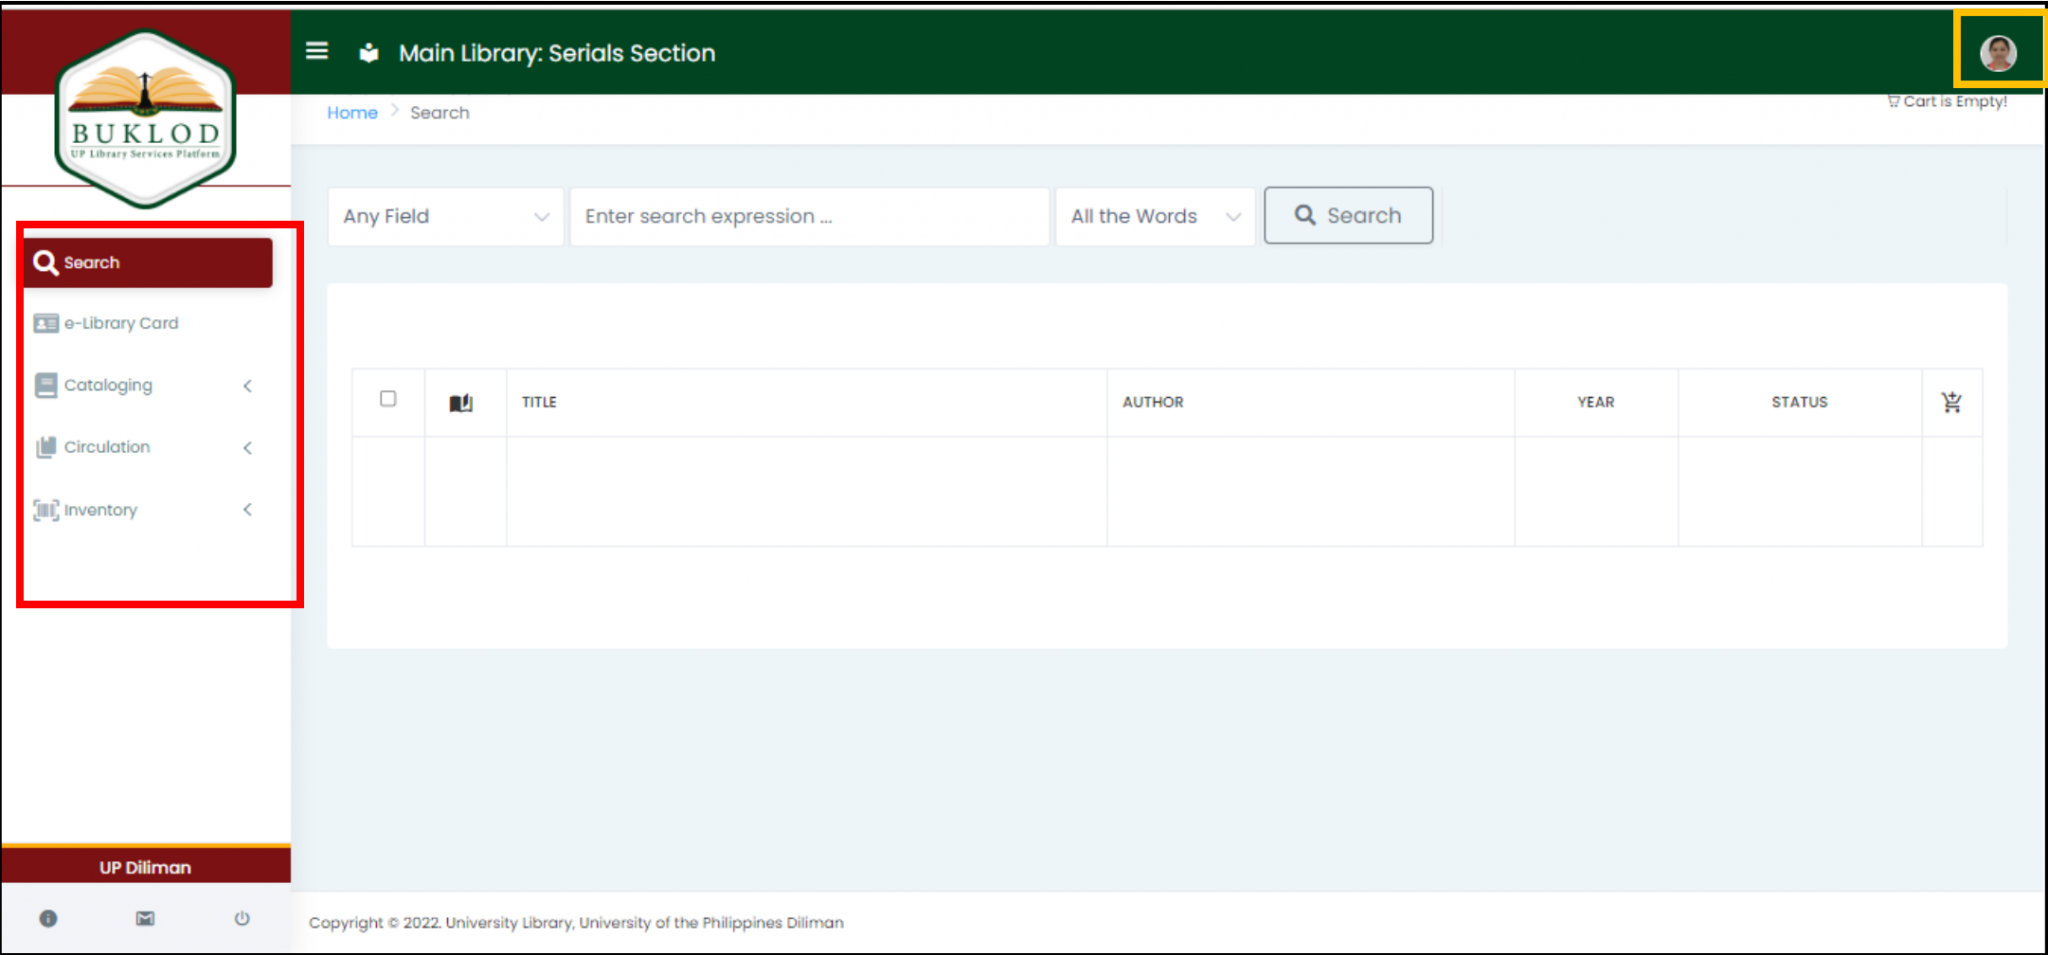Click the library reader icon beside title
The height and width of the screenshot is (955, 2048).
(x=369, y=53)
